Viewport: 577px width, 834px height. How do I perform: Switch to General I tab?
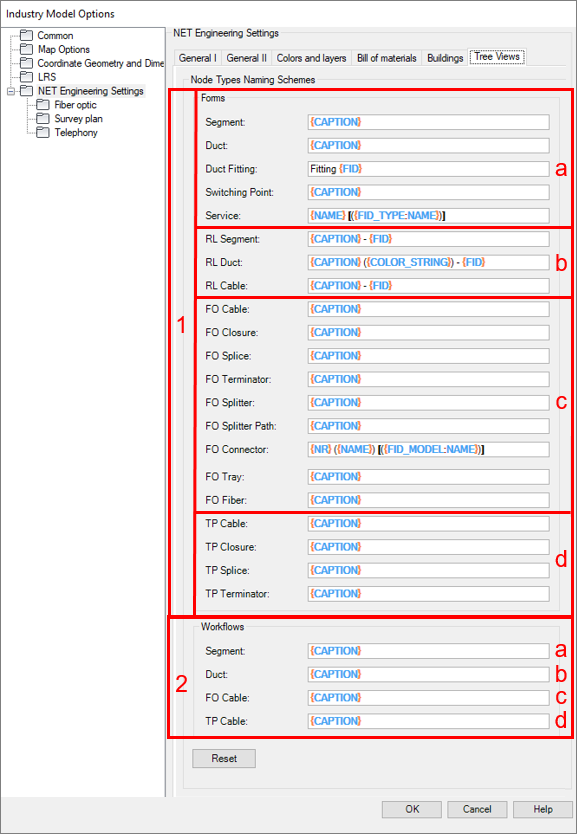coord(197,58)
